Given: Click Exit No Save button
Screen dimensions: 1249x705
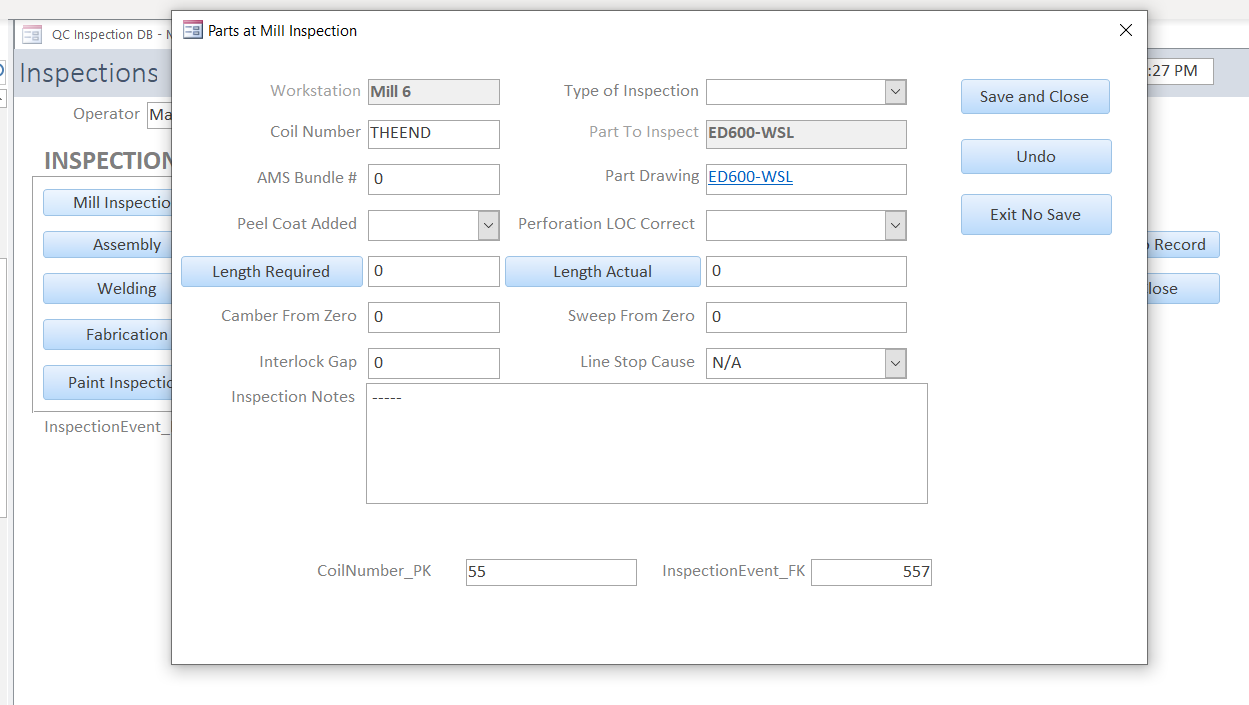Looking at the screenshot, I should tap(1035, 215).
